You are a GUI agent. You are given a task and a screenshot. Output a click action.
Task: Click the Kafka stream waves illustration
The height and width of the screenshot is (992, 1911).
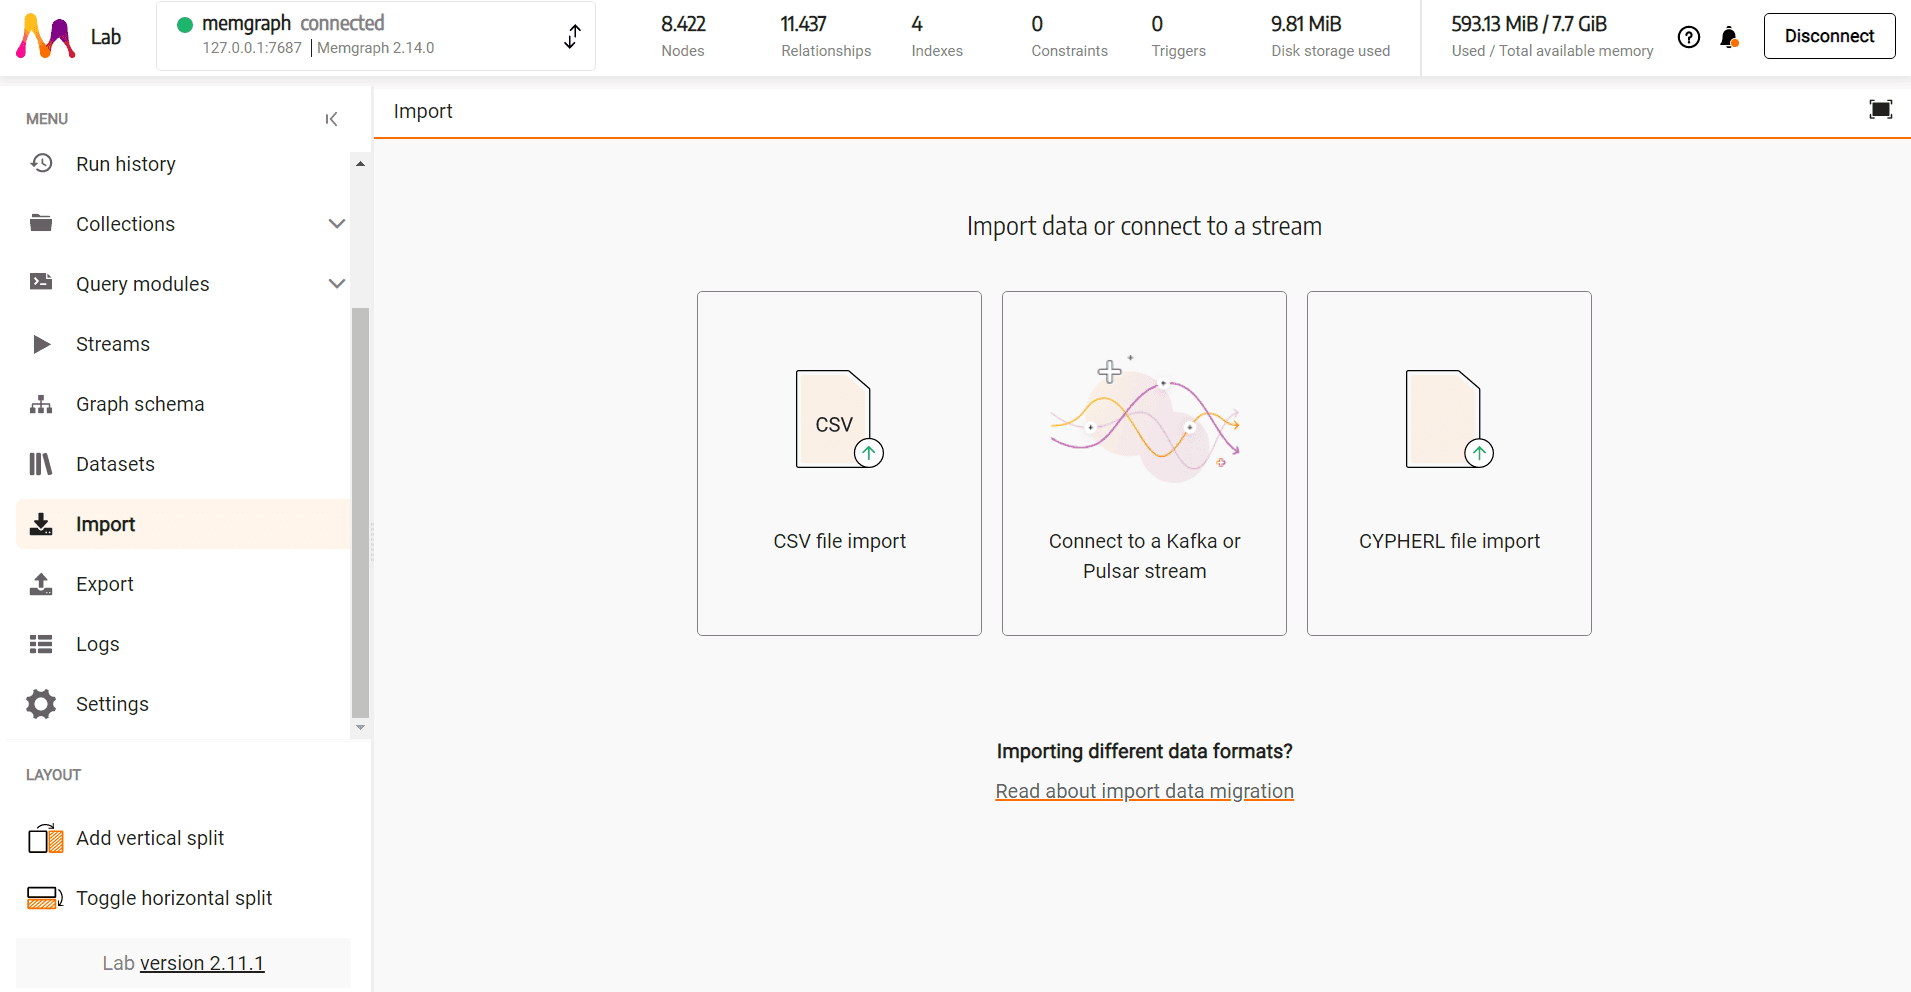pyautogui.click(x=1145, y=418)
